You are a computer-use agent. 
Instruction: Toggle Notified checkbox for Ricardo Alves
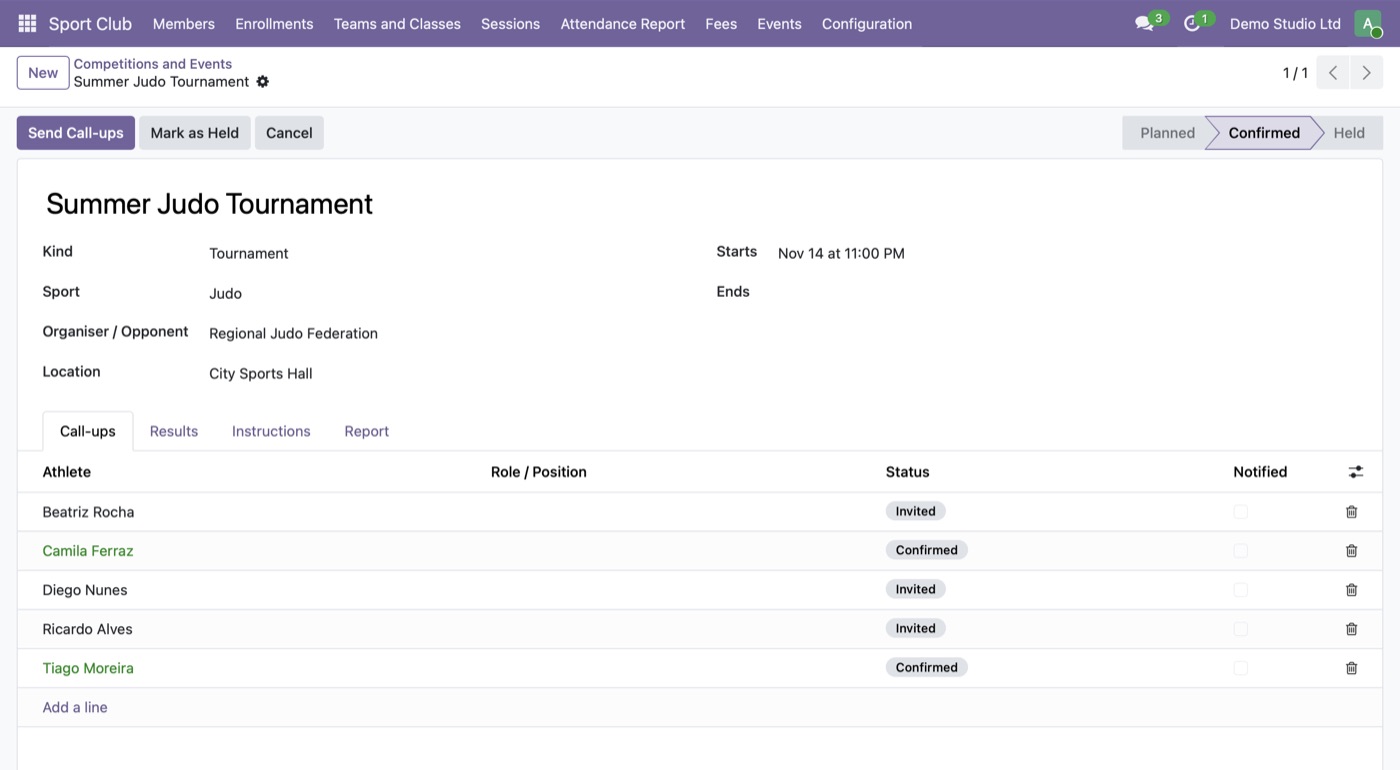pyautogui.click(x=1241, y=629)
